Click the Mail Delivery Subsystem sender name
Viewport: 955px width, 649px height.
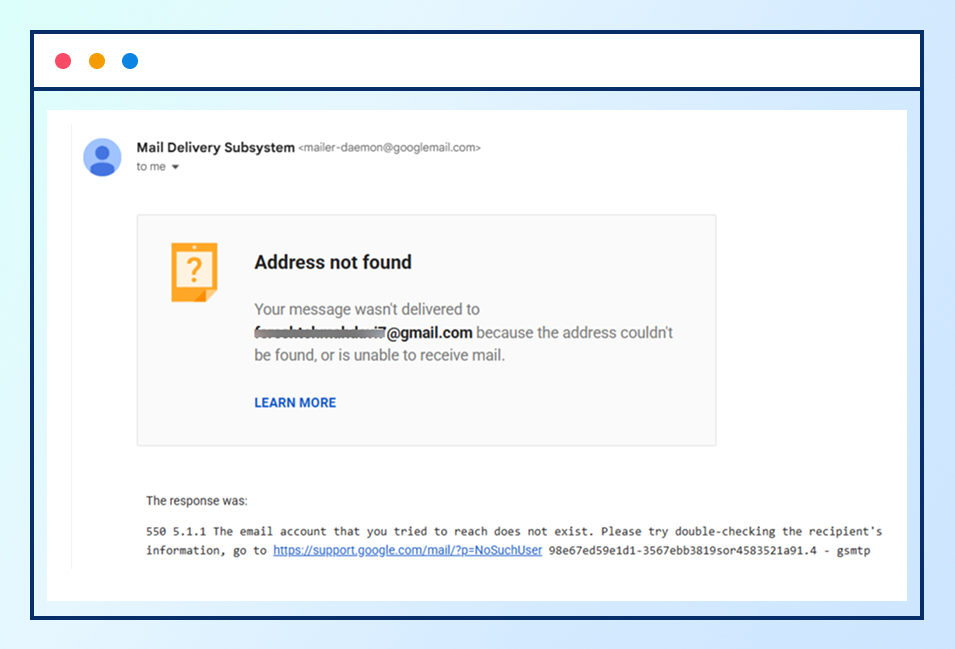point(215,147)
